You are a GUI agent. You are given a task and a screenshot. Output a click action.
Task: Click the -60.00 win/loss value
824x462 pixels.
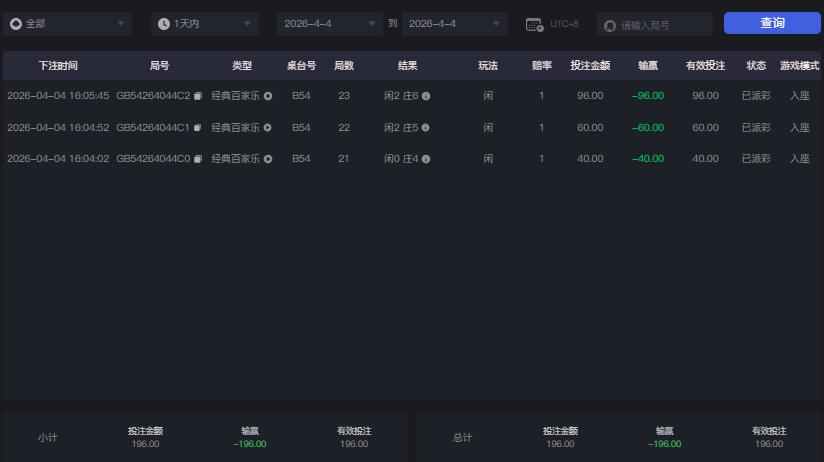pos(648,128)
